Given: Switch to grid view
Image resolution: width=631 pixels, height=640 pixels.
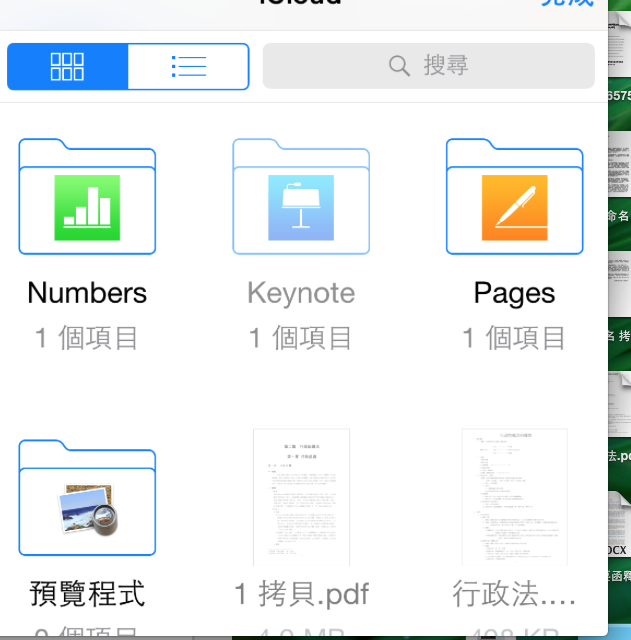Looking at the screenshot, I should (x=67, y=67).
